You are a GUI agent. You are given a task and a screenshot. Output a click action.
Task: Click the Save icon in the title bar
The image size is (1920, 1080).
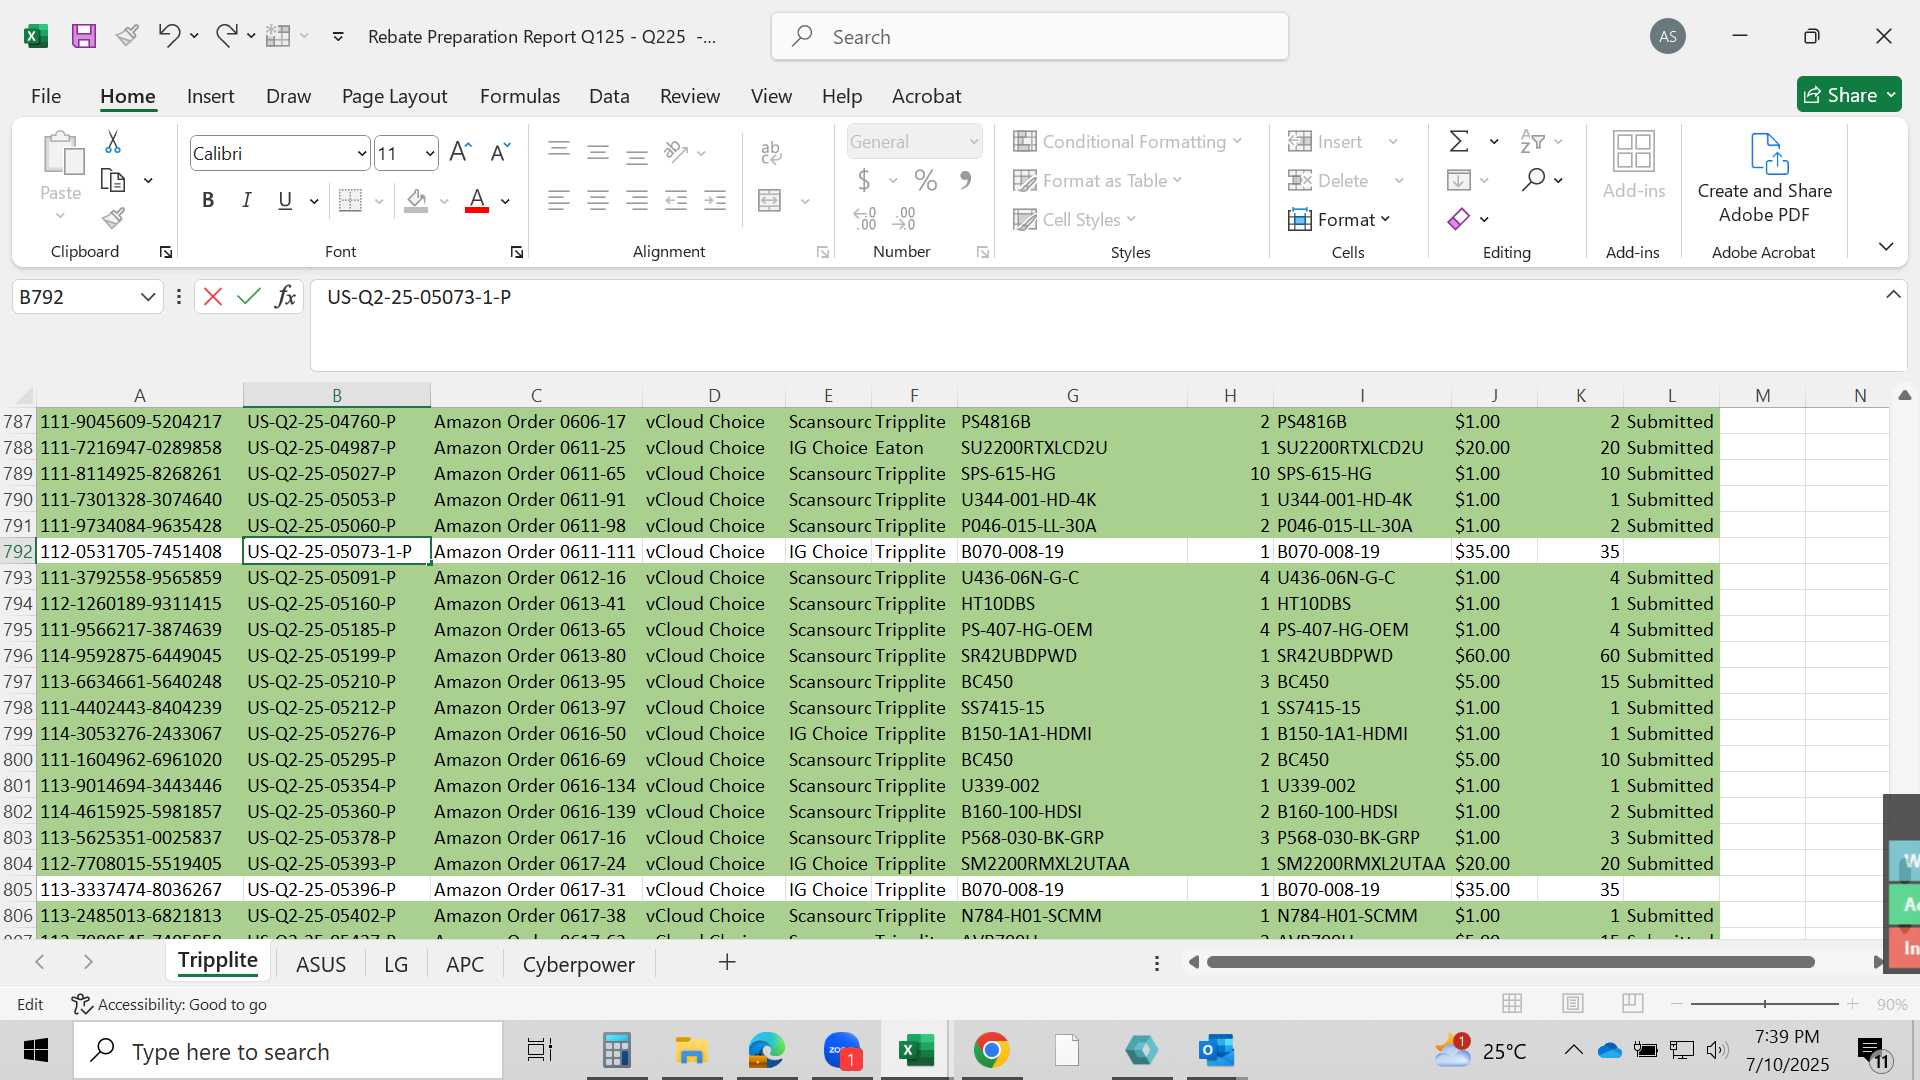84,37
